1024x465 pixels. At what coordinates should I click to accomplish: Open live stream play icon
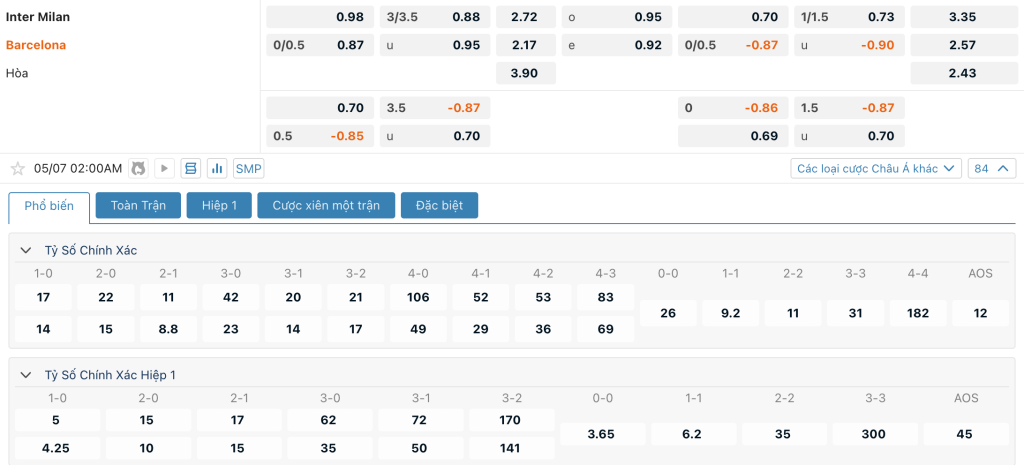(x=164, y=169)
